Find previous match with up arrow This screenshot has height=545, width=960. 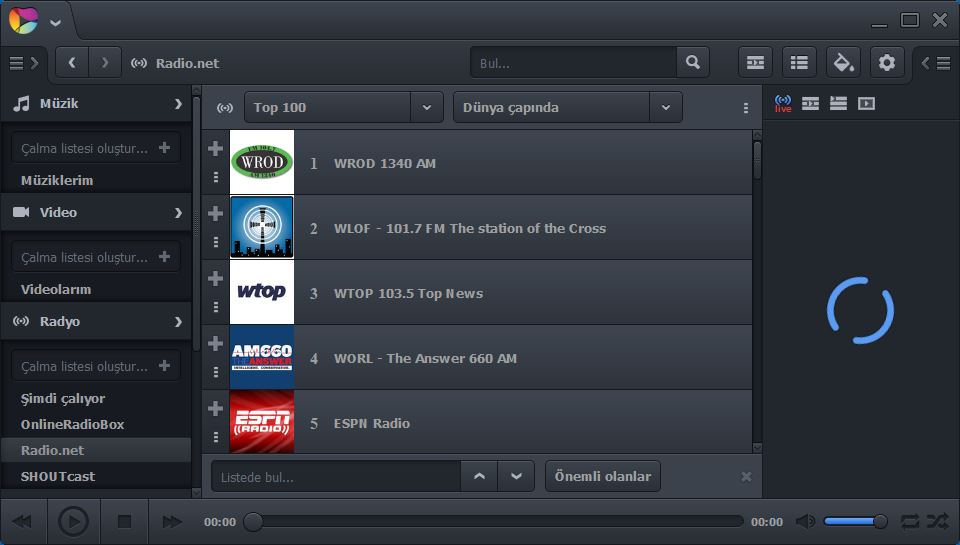click(479, 476)
